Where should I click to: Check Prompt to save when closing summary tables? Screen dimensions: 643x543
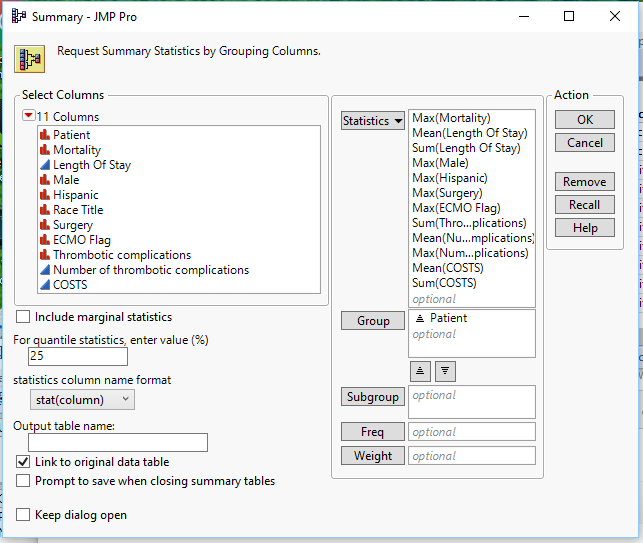23,481
